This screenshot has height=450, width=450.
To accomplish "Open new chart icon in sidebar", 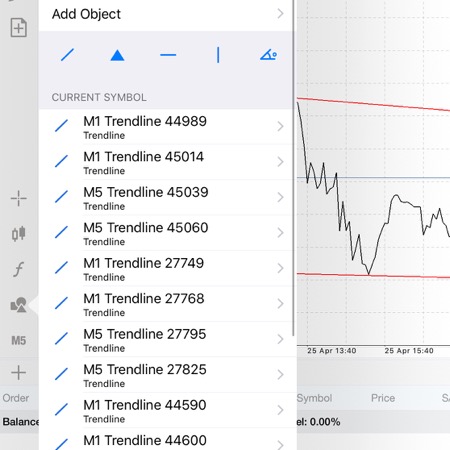I will (19, 27).
